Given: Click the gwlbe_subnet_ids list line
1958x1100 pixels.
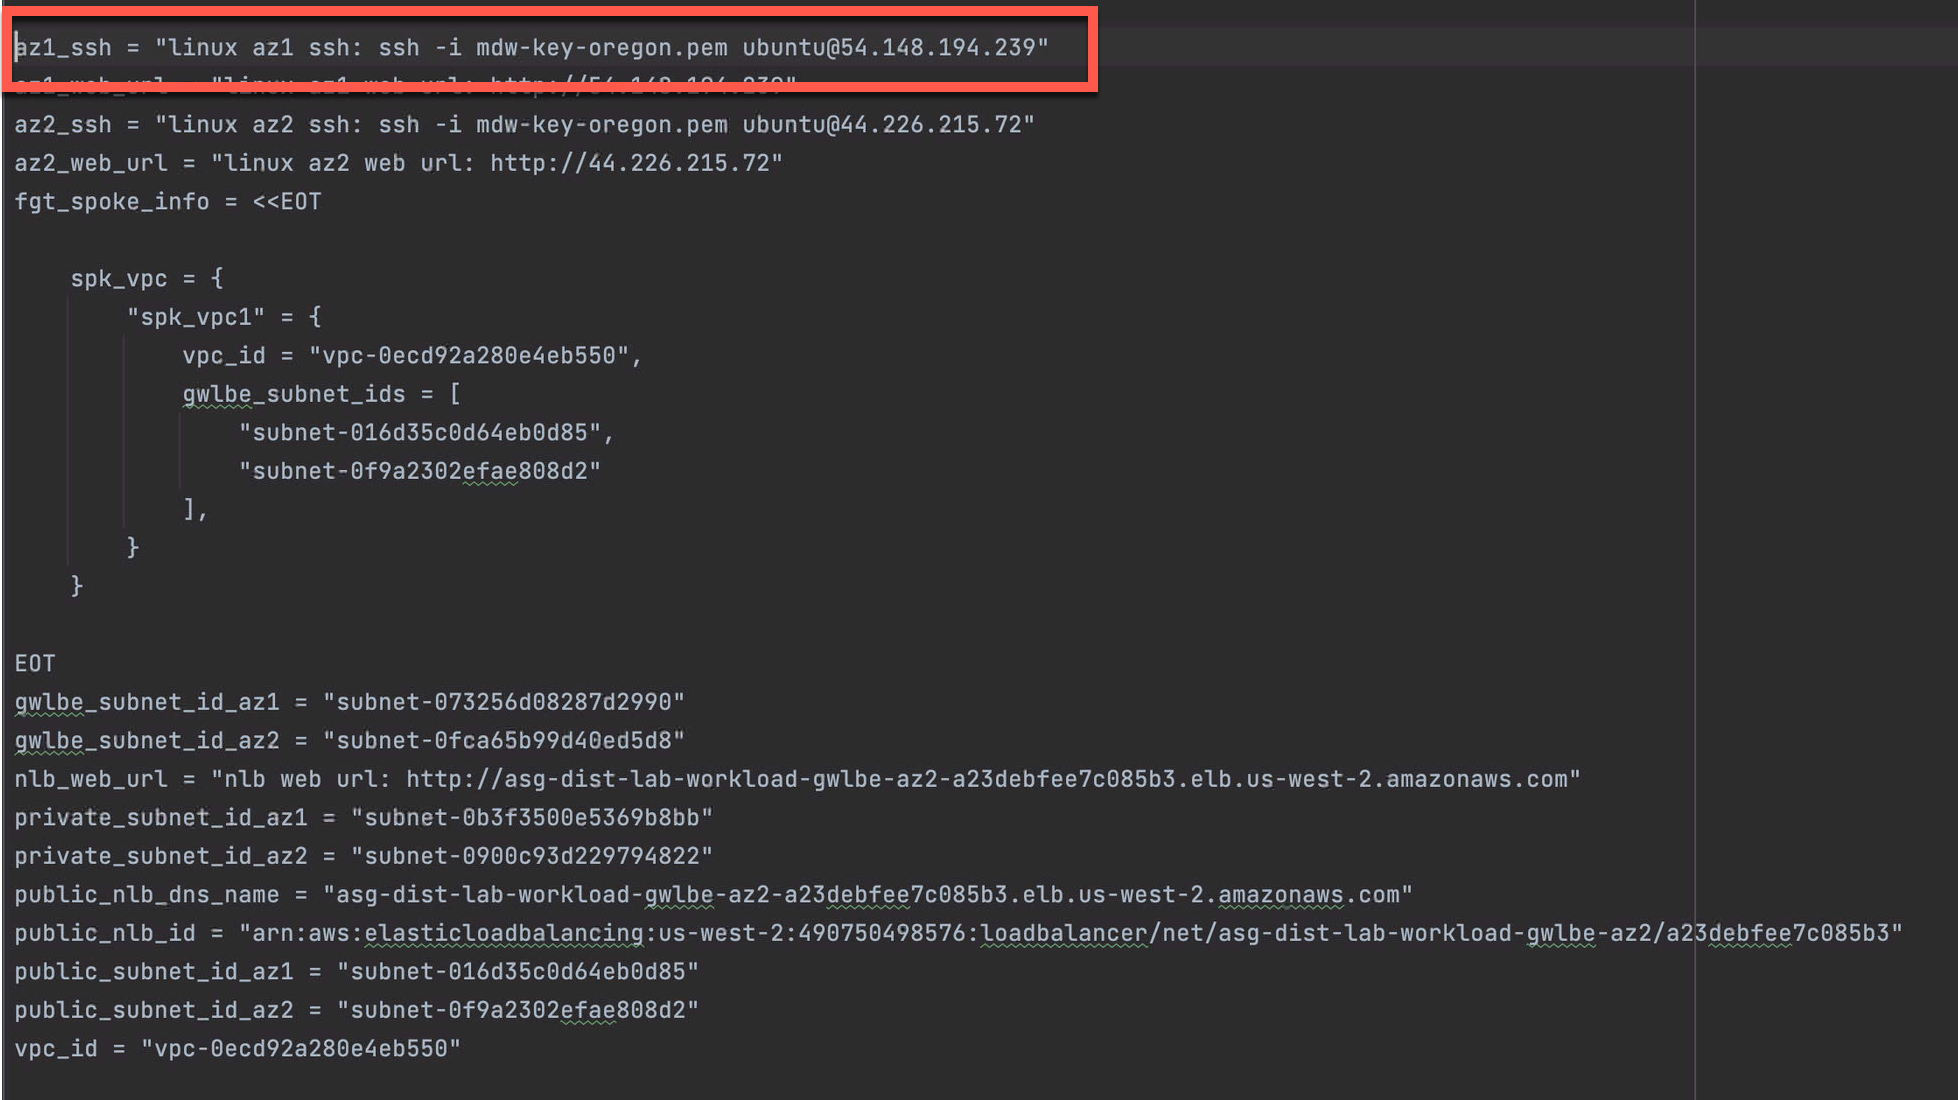Looking at the screenshot, I should coord(322,394).
